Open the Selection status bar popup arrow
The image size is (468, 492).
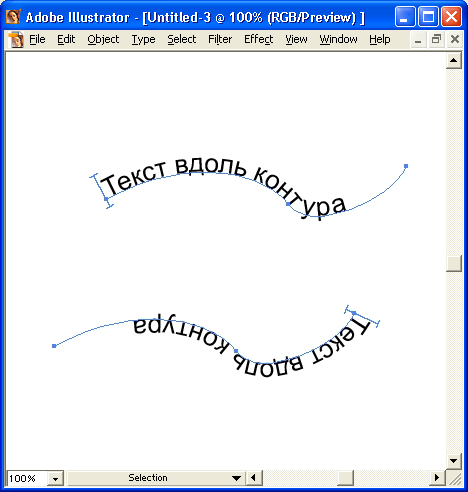click(236, 478)
